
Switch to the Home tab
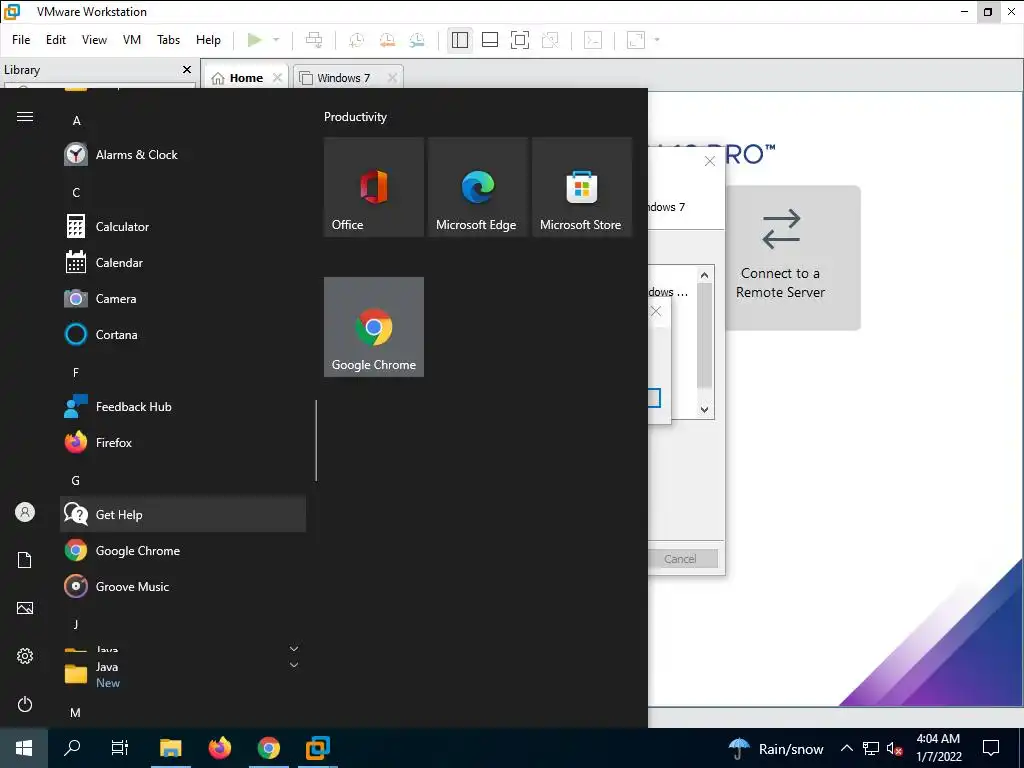pos(246,78)
